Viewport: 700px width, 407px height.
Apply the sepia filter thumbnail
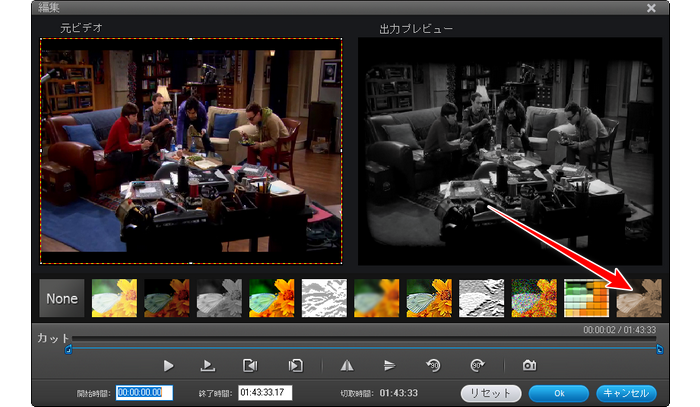[638, 298]
